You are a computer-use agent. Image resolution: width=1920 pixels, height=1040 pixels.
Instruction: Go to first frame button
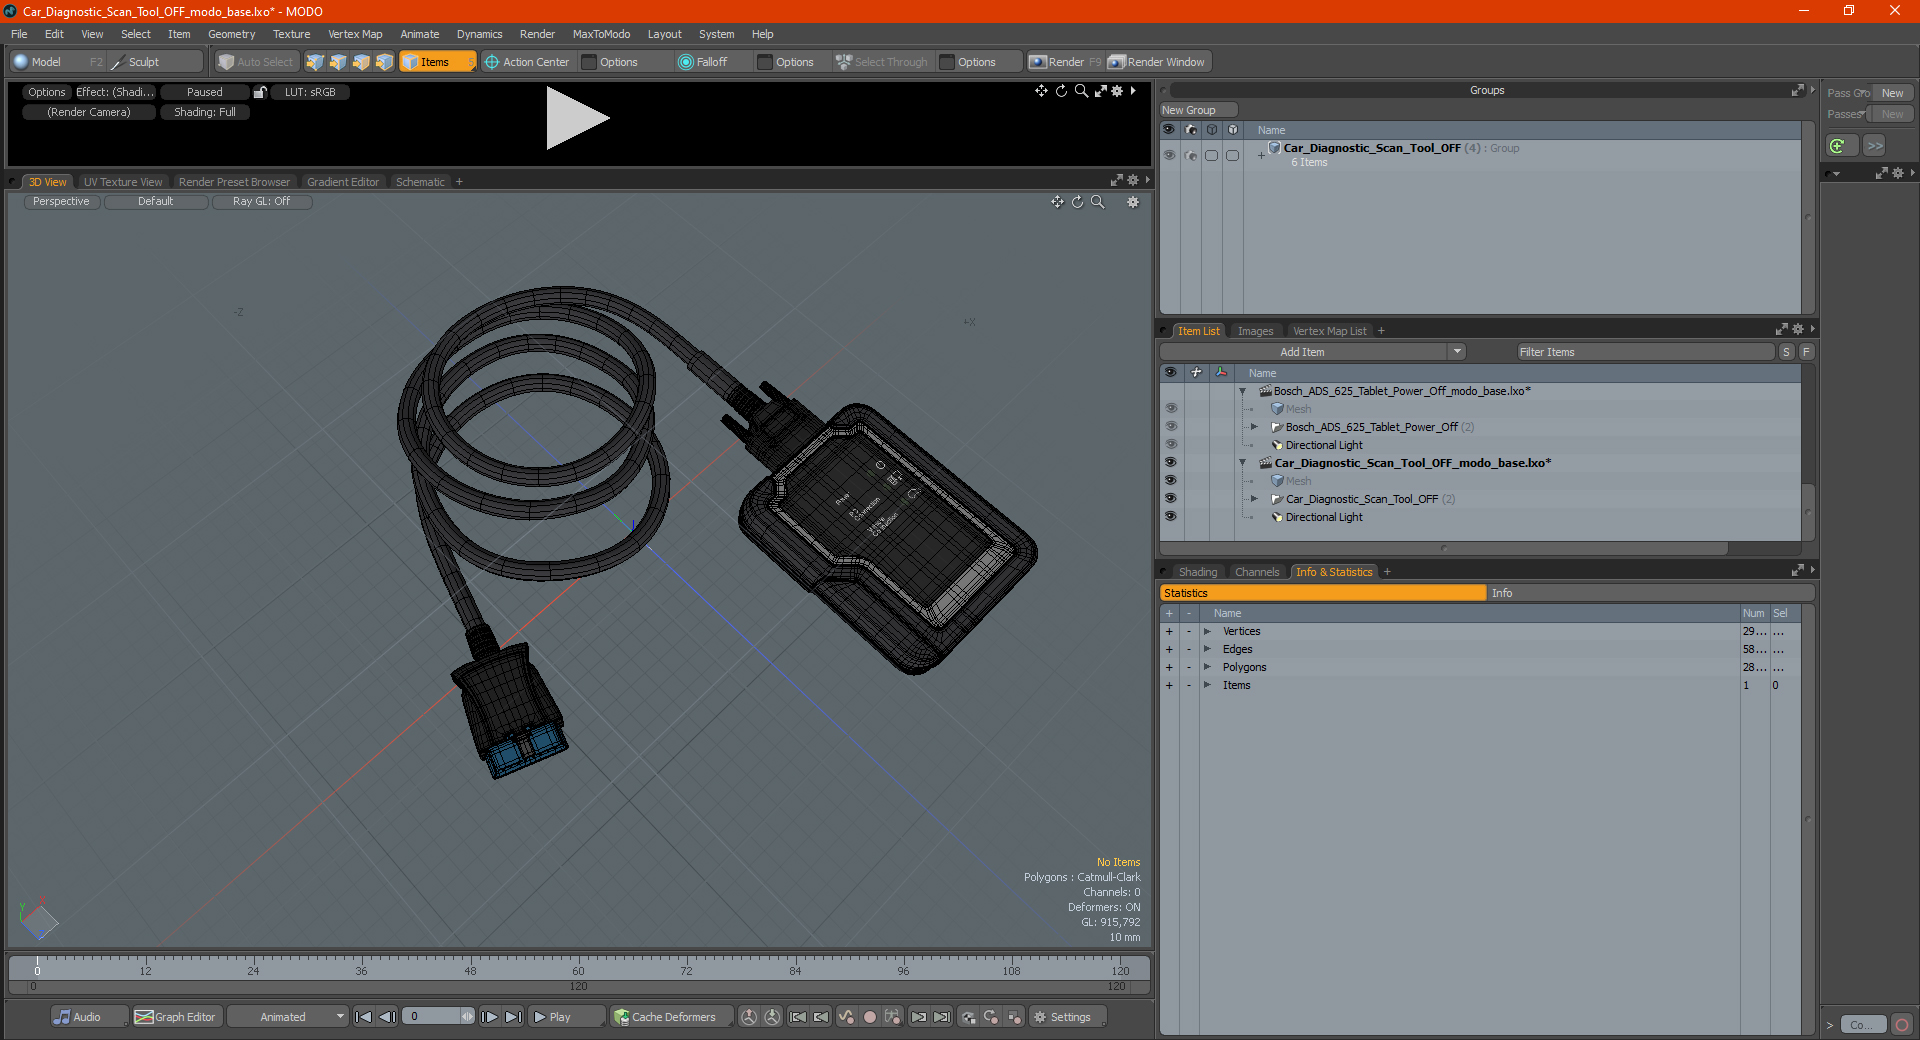click(364, 1017)
